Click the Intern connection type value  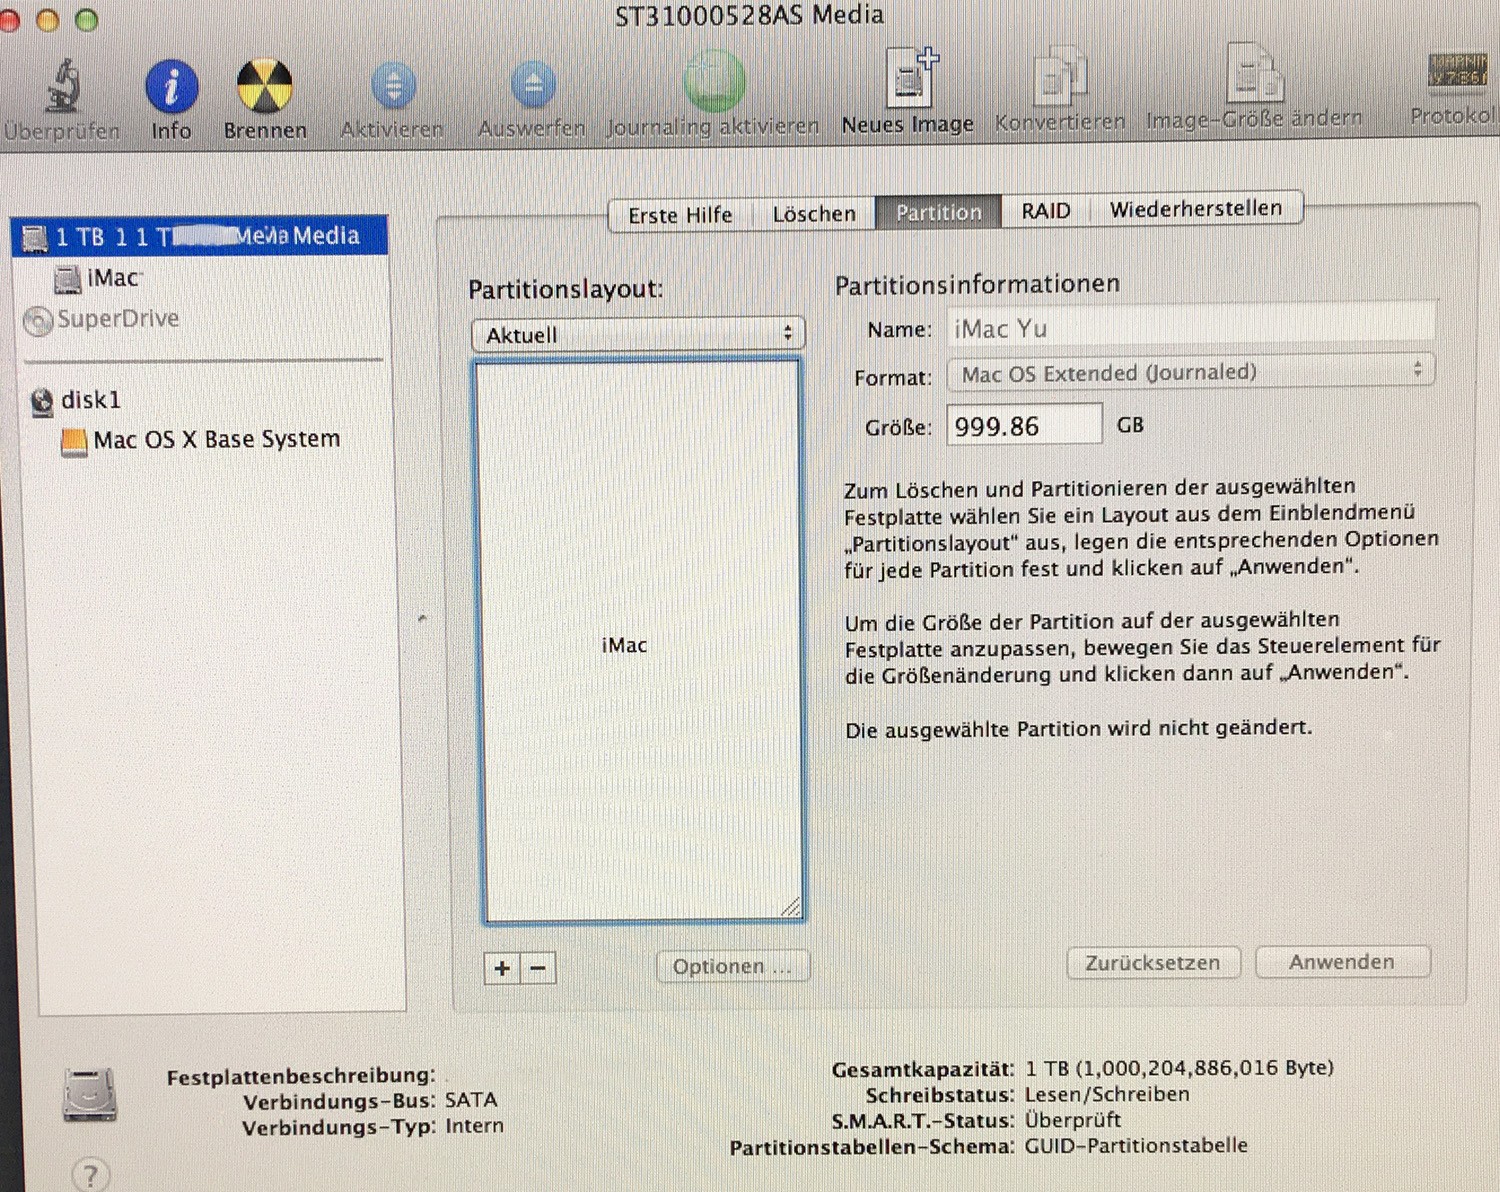474,1126
